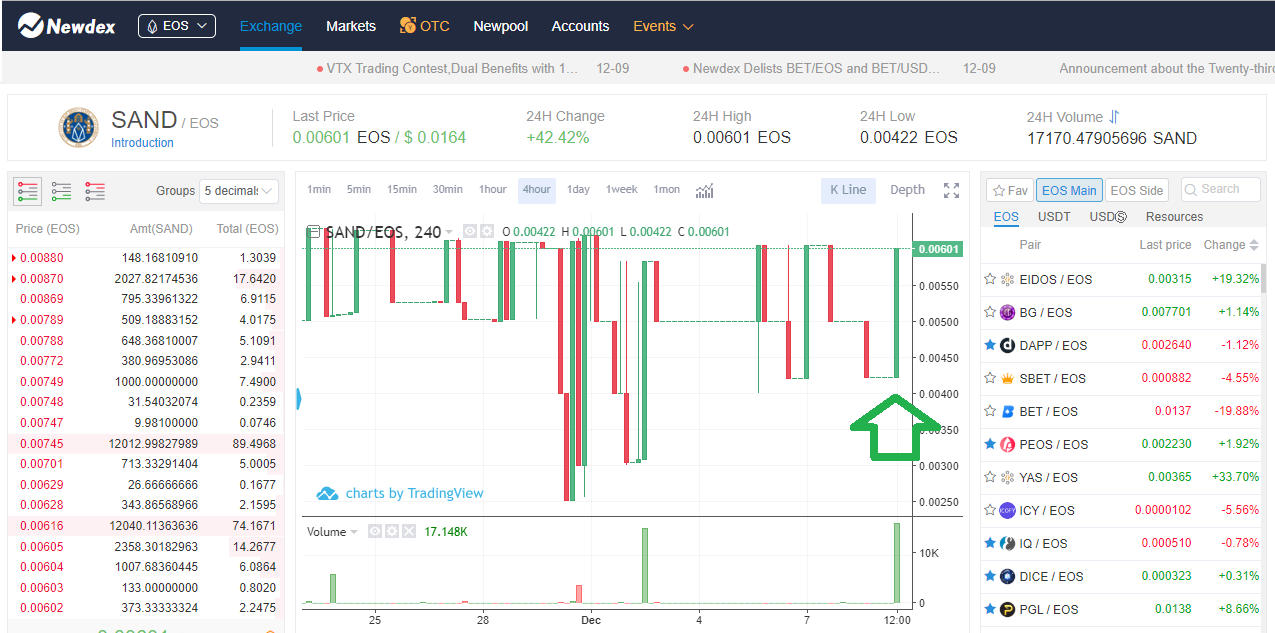Switch to the USDT quote tab

[1054, 216]
